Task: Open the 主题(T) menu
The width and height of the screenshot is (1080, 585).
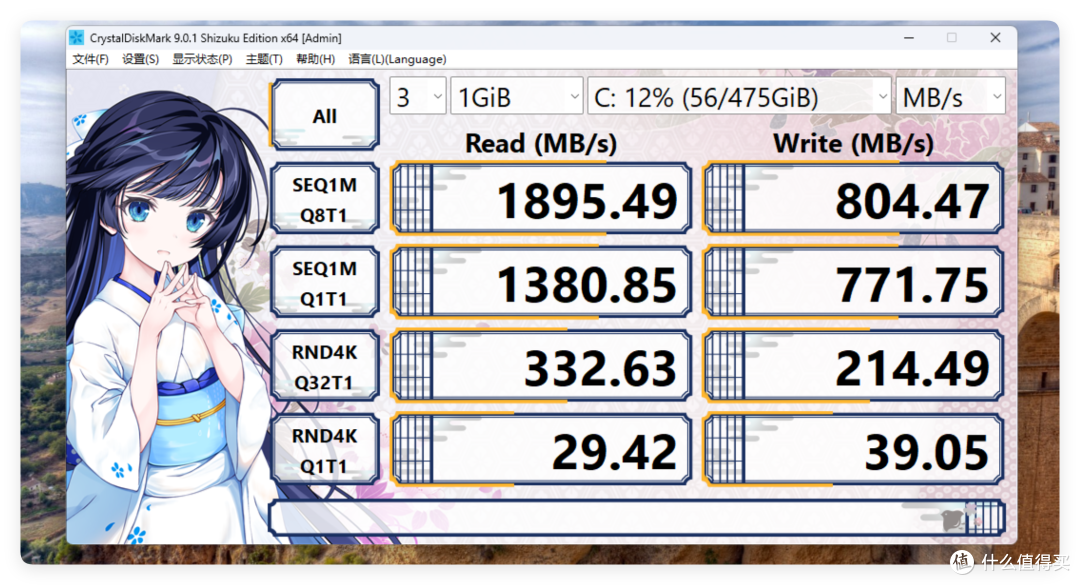Action: (x=264, y=59)
